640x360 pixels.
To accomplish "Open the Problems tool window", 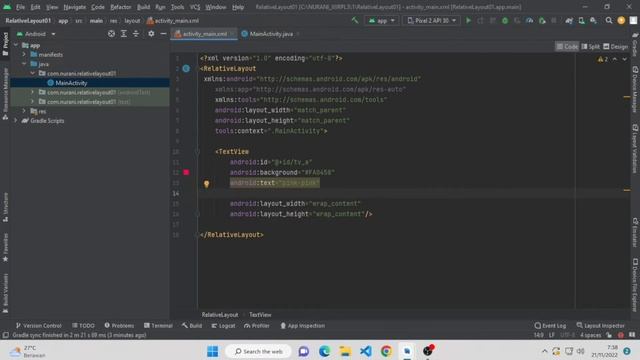I will click(119, 325).
